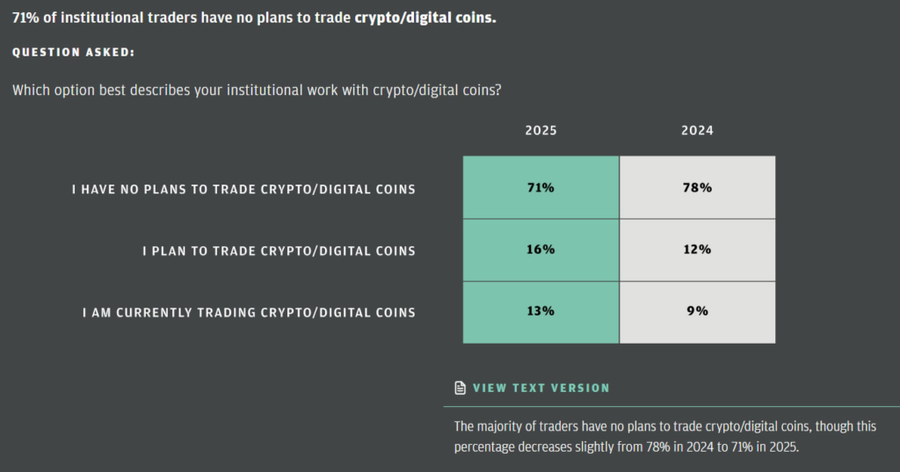
Task: Click the bold 'crypto/digital coins.' in headline
Action: click(425, 18)
